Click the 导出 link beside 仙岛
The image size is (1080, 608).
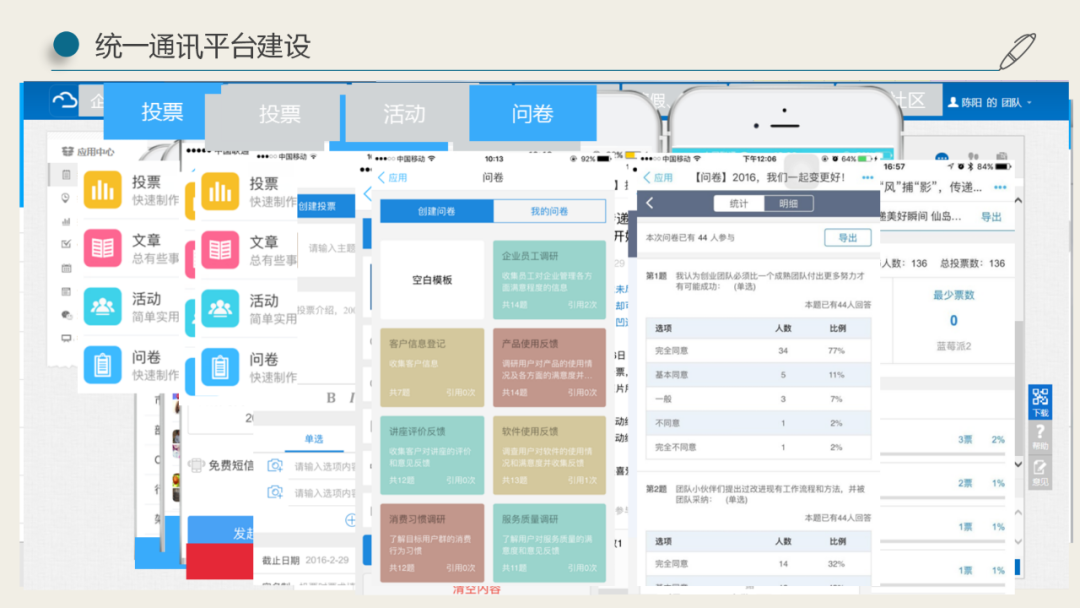click(x=990, y=217)
